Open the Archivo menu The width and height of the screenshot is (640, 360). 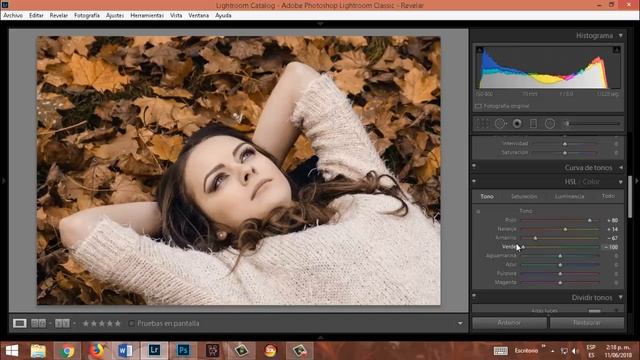point(13,16)
